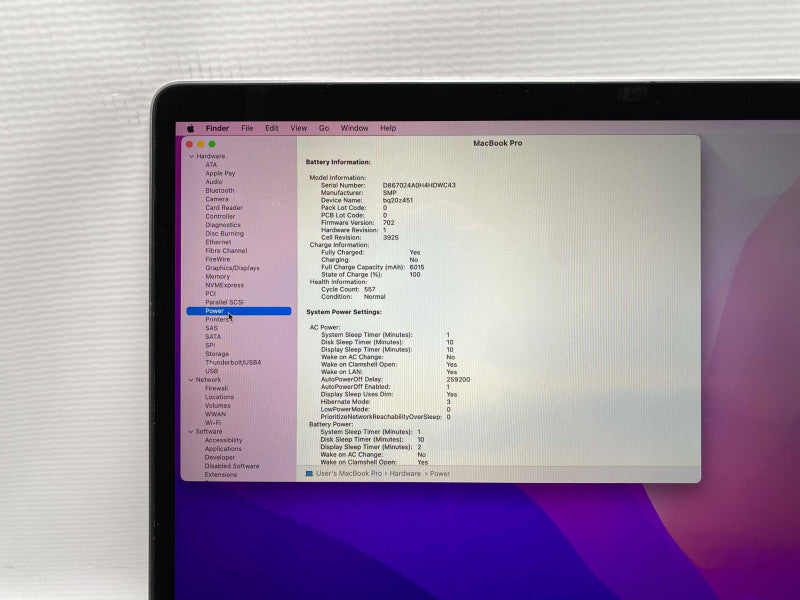Select Card Reader in the sidebar
This screenshot has height=600, width=800.
[224, 208]
